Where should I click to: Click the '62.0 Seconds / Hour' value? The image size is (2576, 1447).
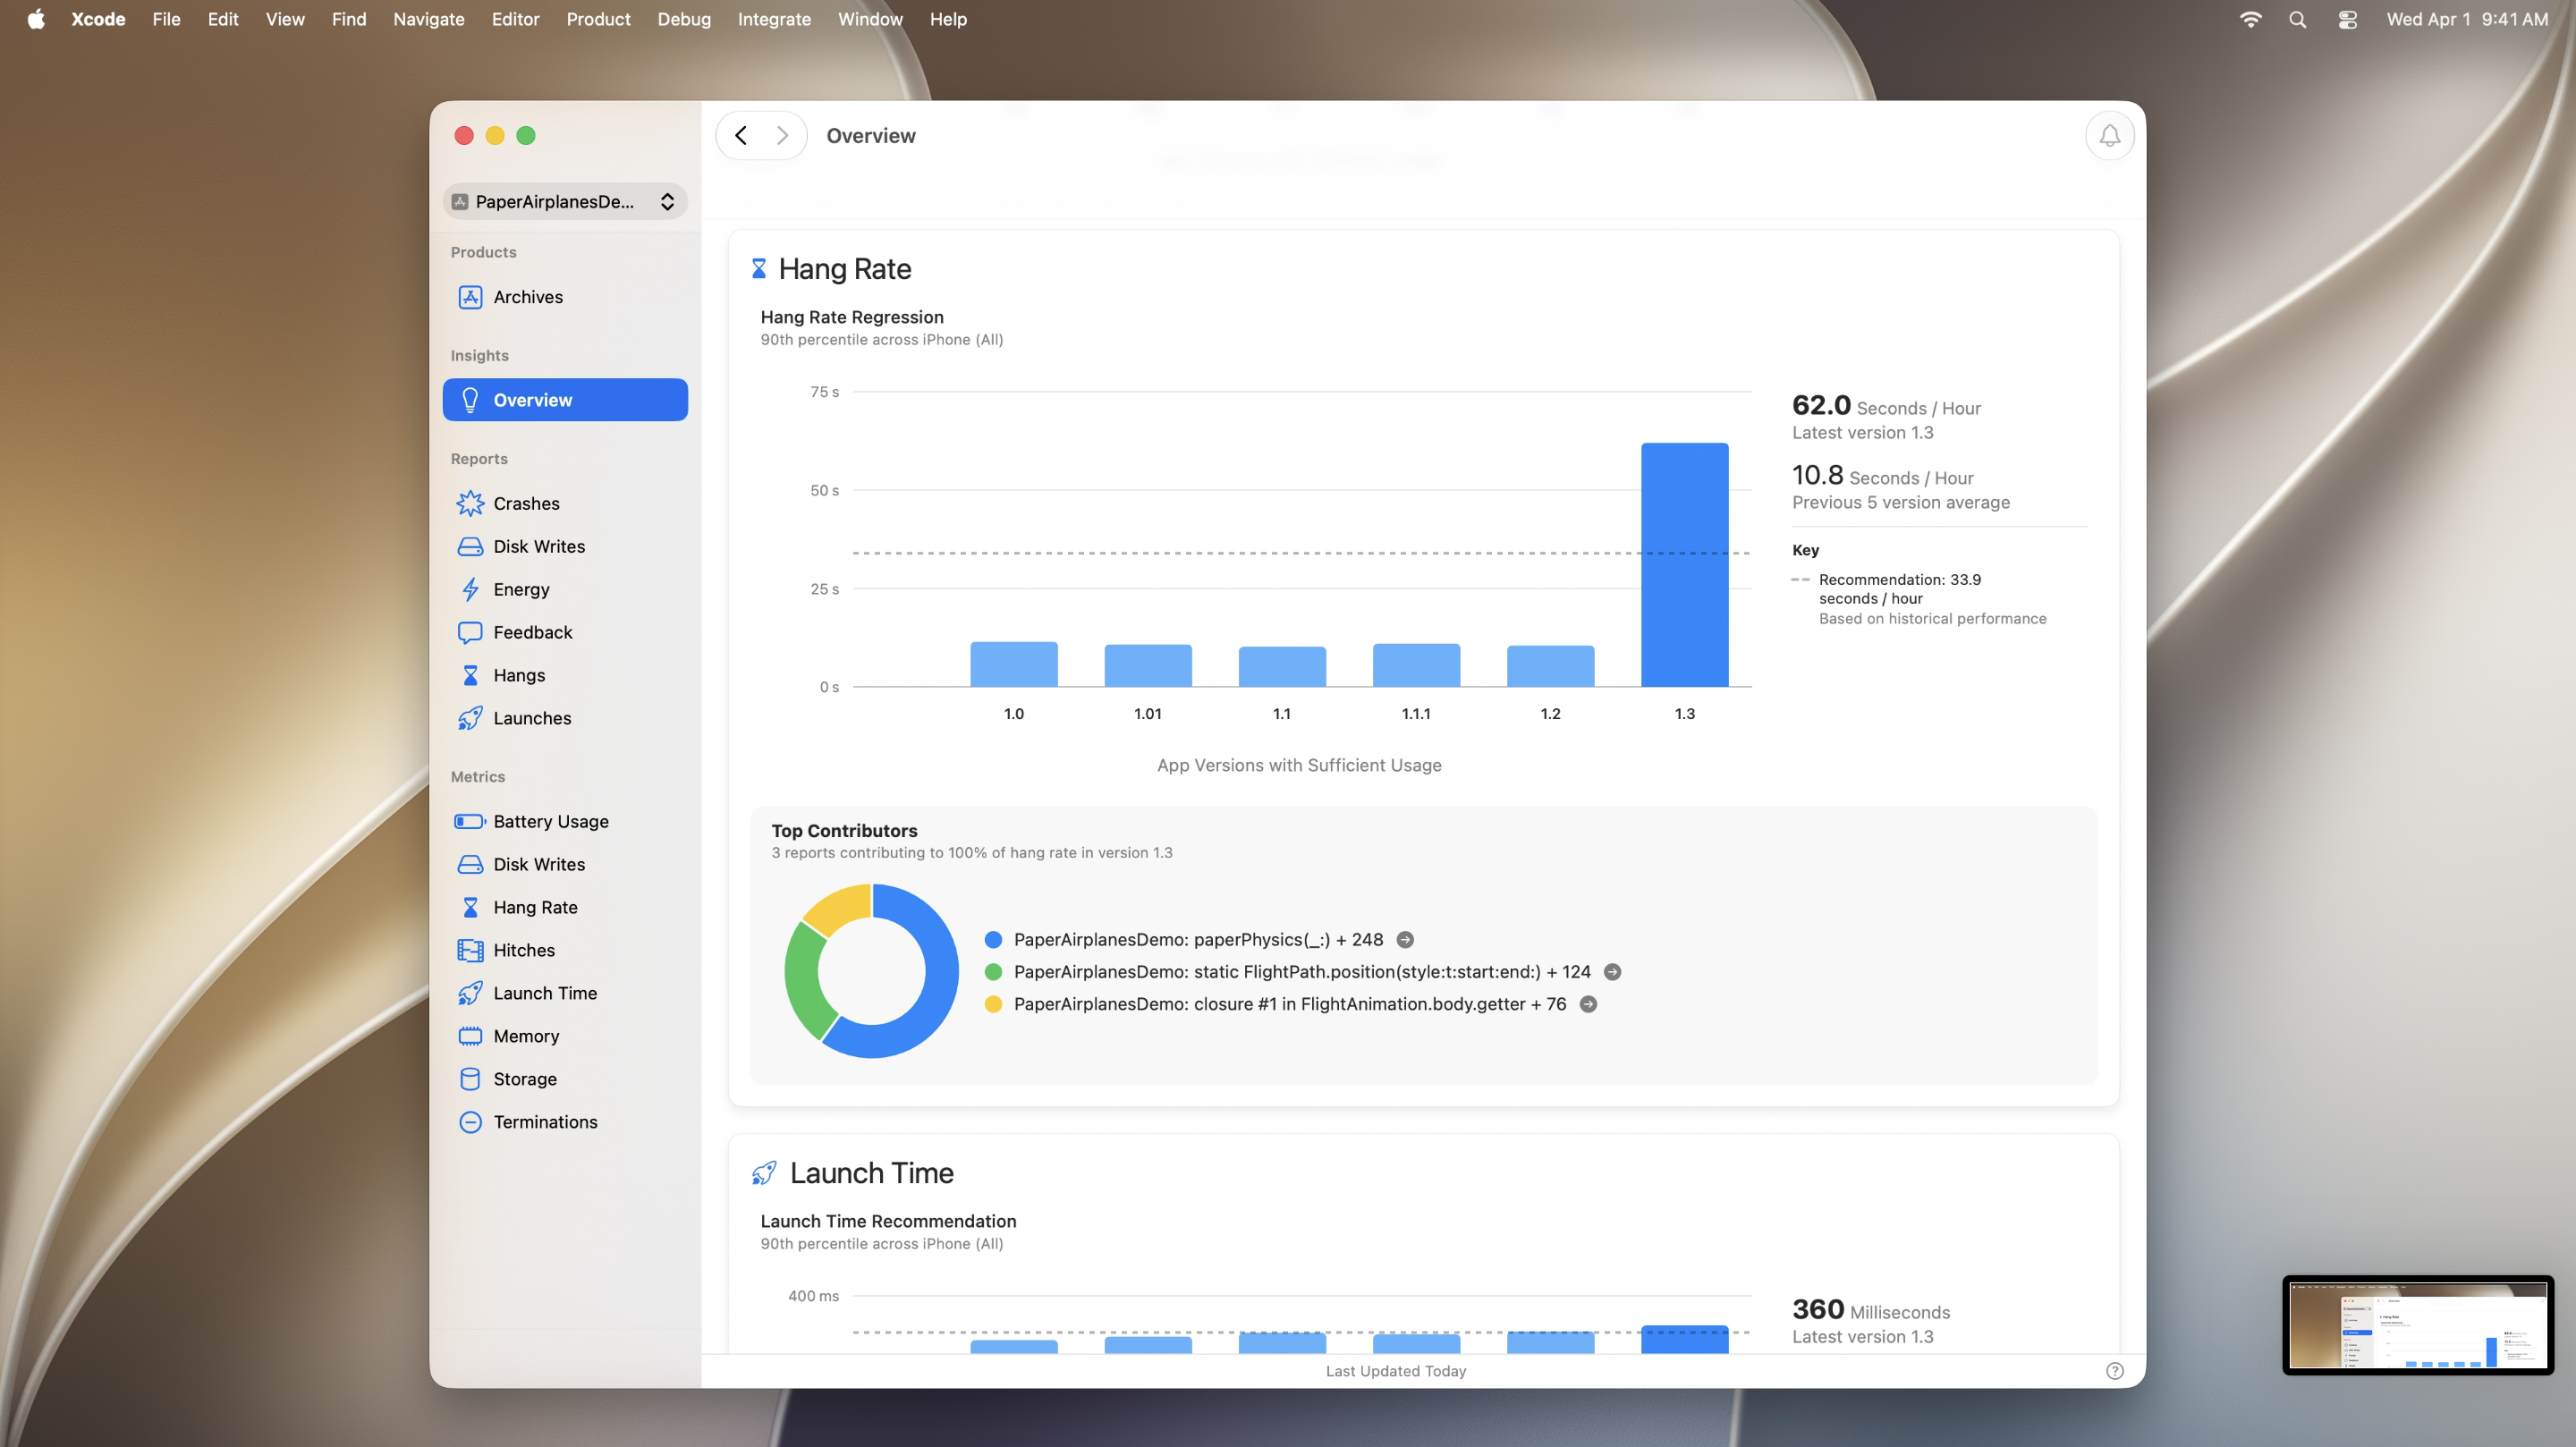pyautogui.click(x=1886, y=406)
